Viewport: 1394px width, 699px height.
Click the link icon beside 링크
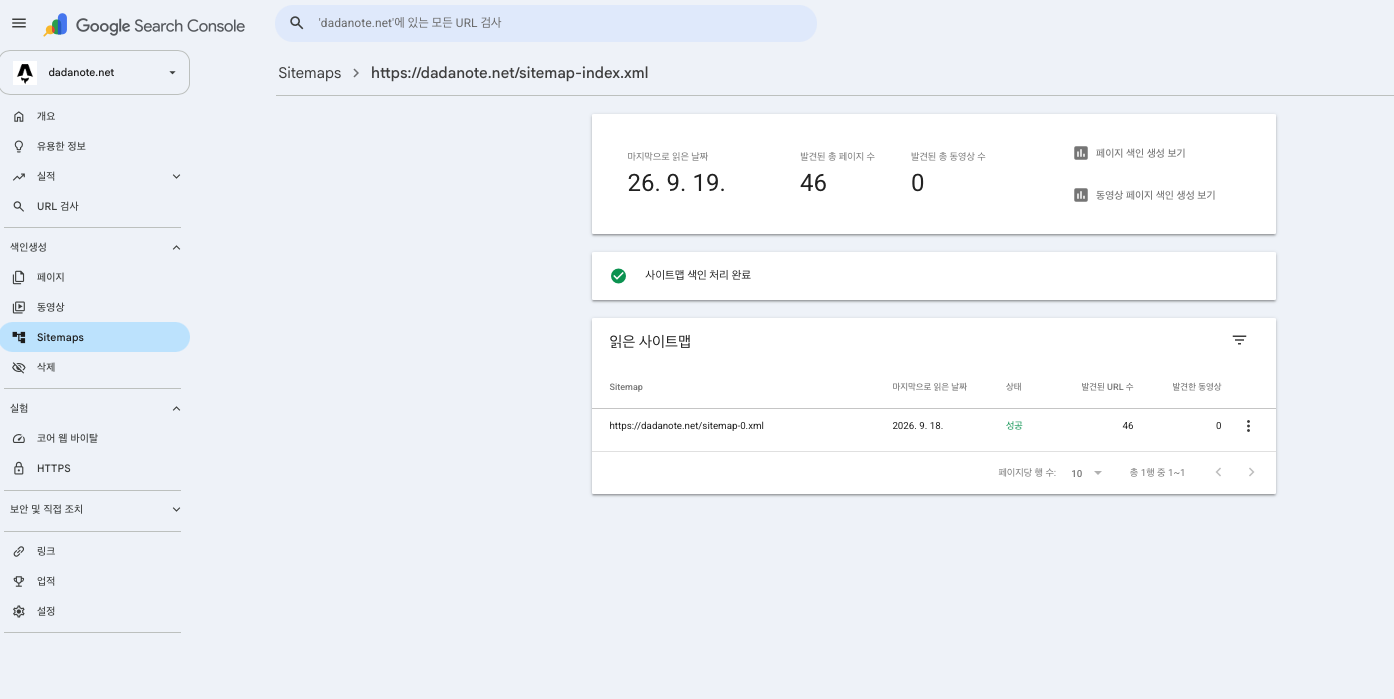19,551
